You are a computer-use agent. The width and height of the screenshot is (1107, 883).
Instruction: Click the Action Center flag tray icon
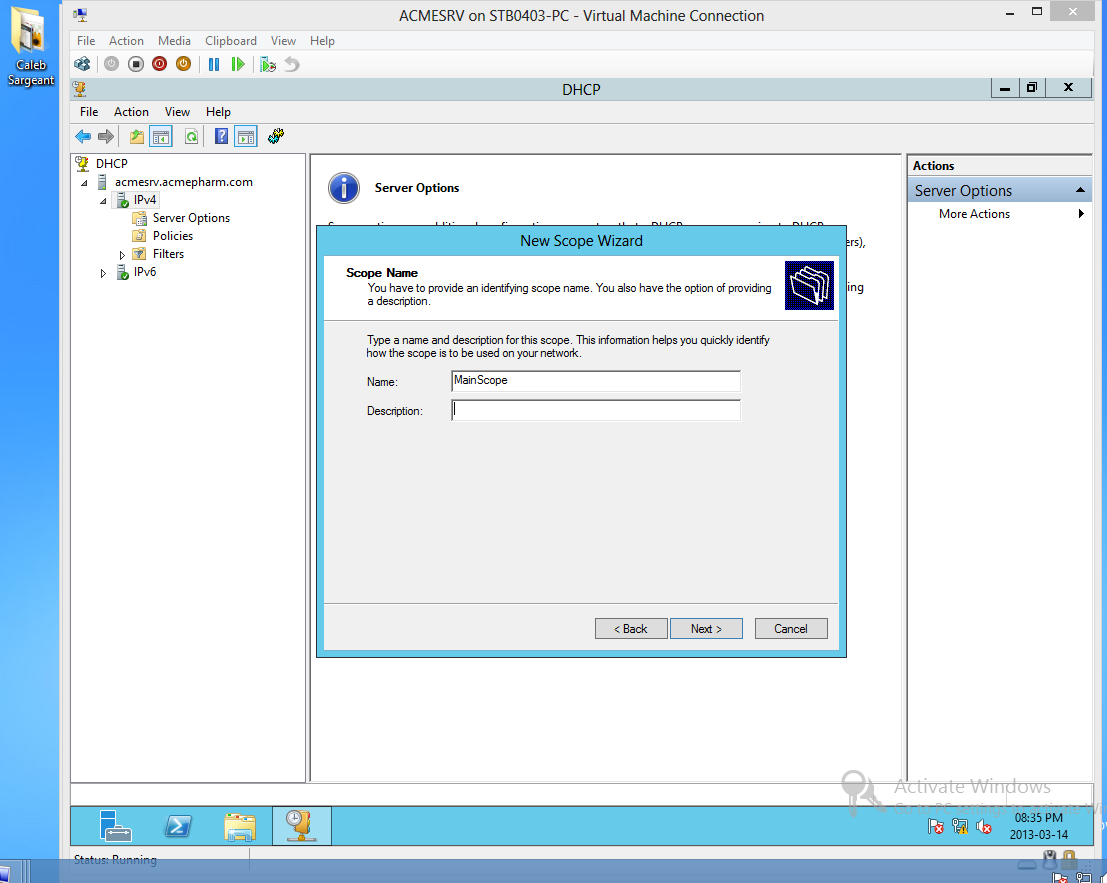click(x=936, y=826)
